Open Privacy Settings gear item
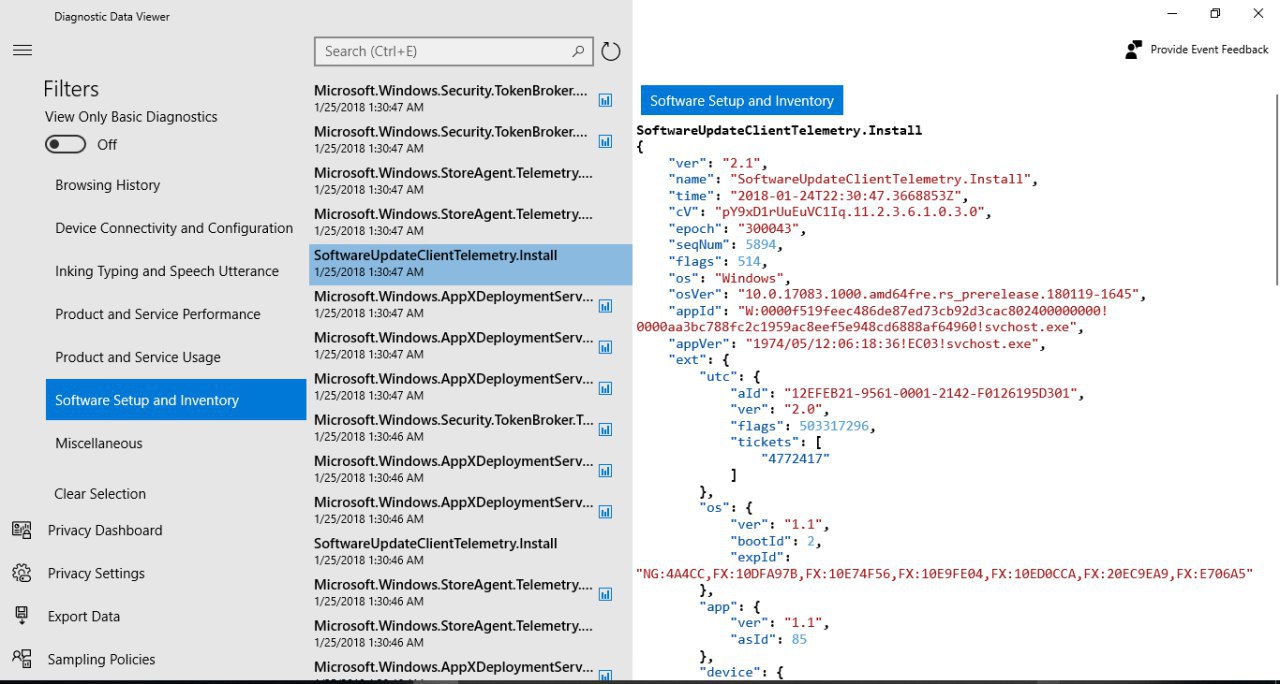This screenshot has height=684, width=1280. (96, 573)
